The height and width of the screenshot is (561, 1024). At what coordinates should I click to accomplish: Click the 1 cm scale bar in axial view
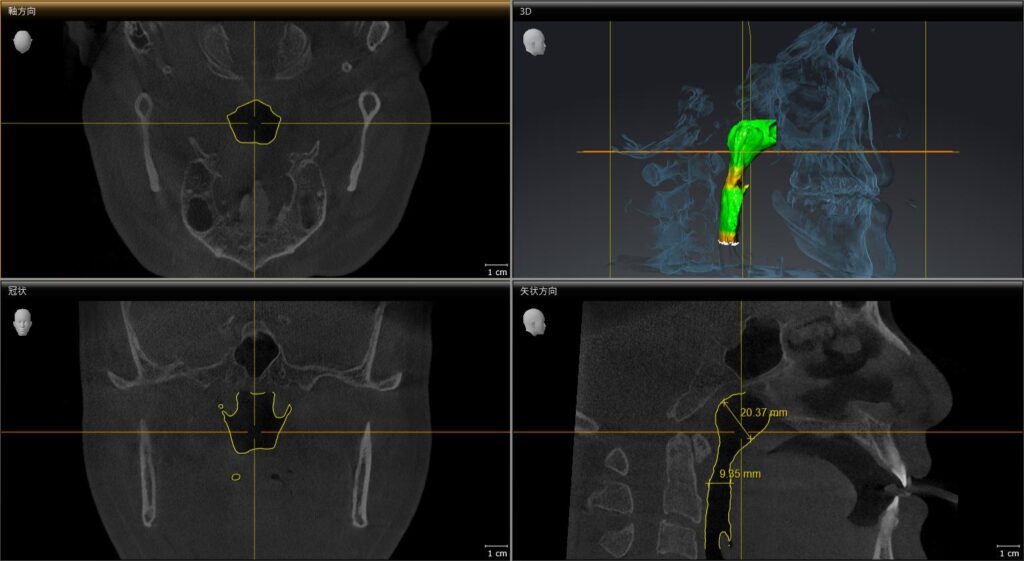coord(495,270)
